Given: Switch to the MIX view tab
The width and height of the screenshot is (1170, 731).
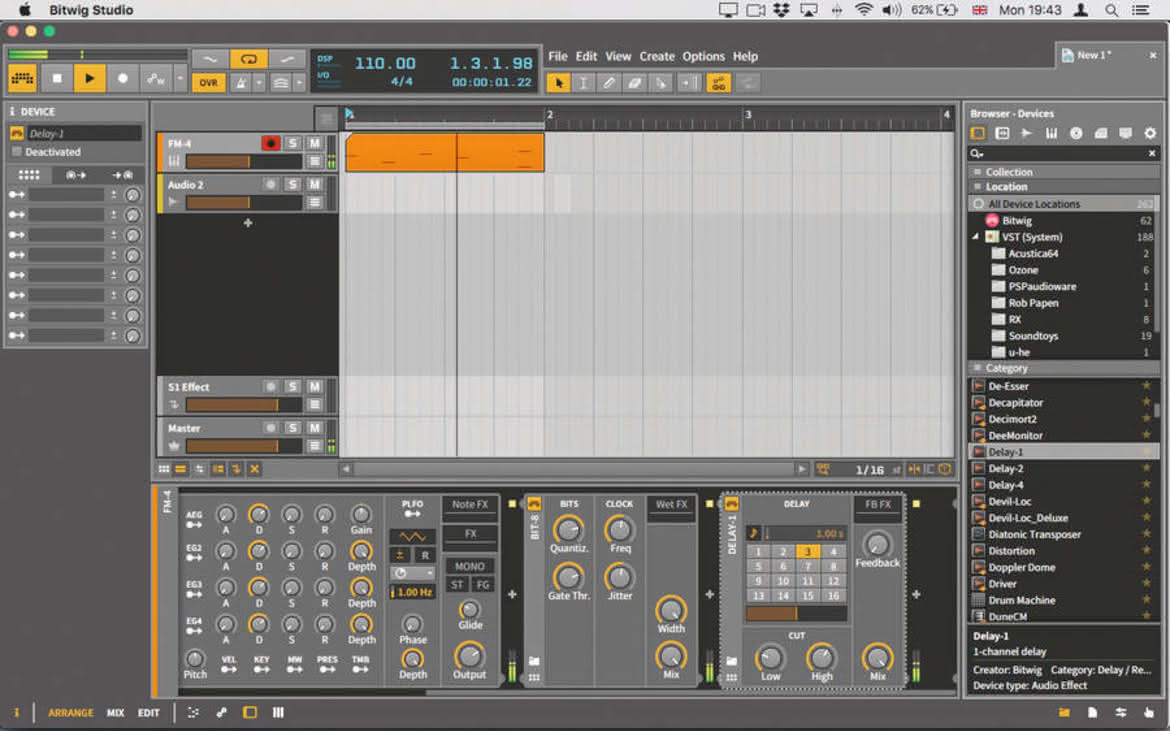Looking at the screenshot, I should [116, 712].
